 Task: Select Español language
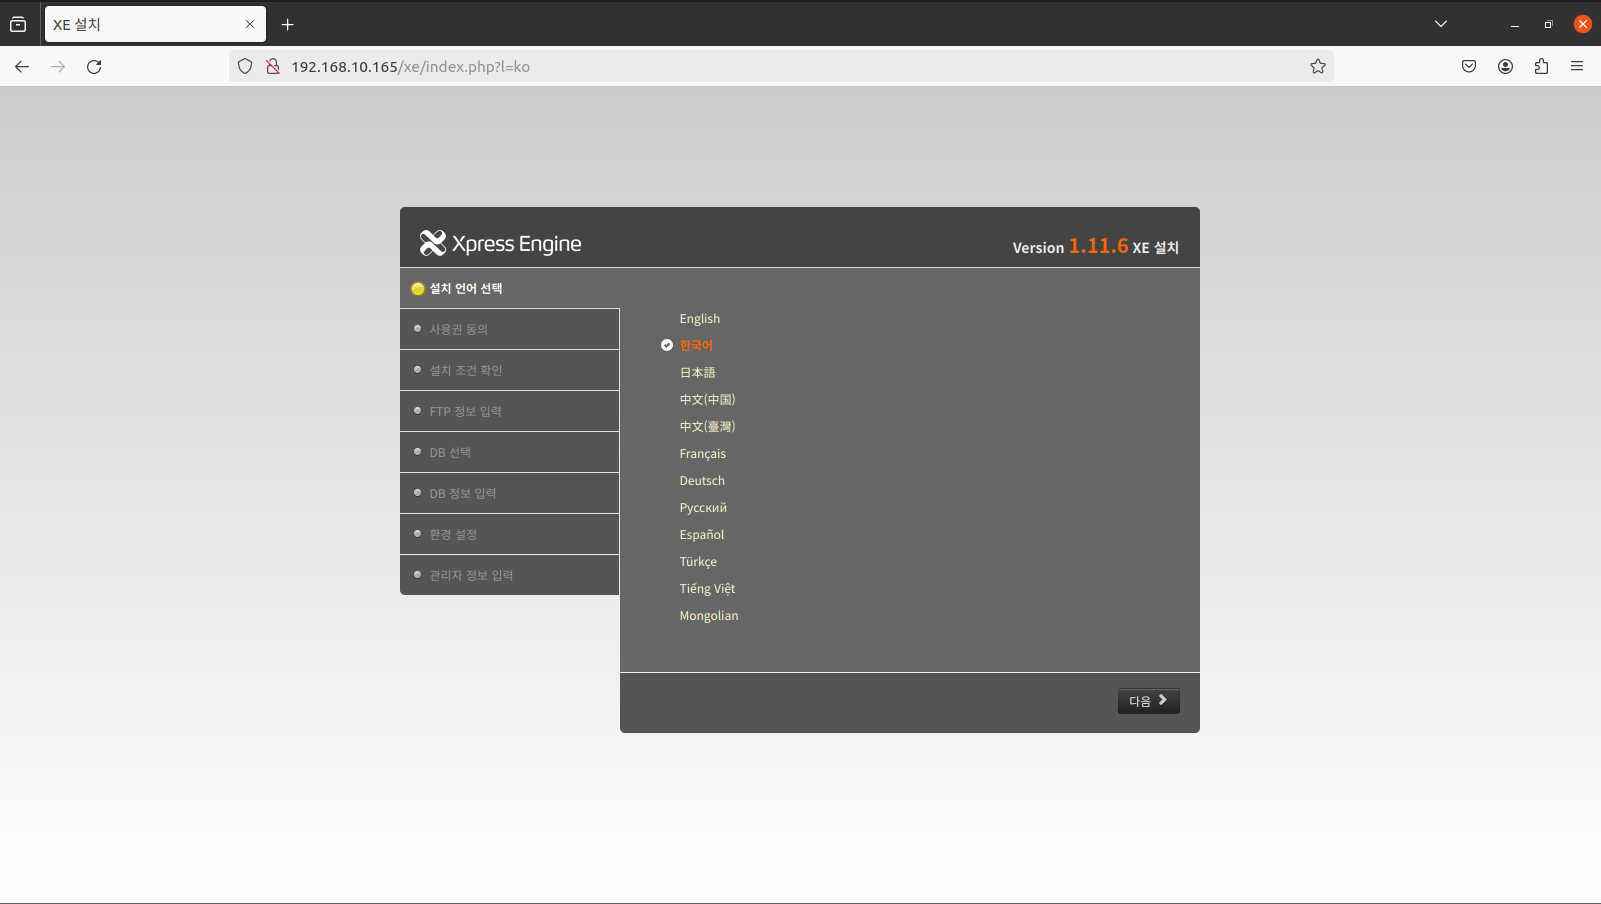tap(702, 535)
